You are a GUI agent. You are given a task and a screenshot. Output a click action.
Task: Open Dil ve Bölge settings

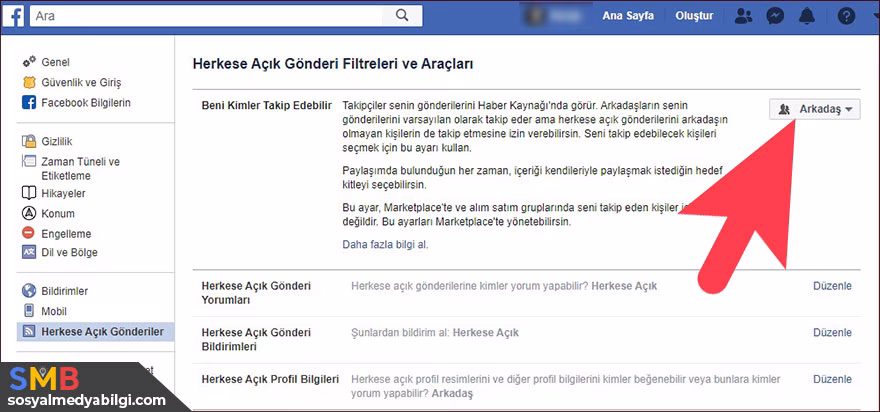point(70,252)
